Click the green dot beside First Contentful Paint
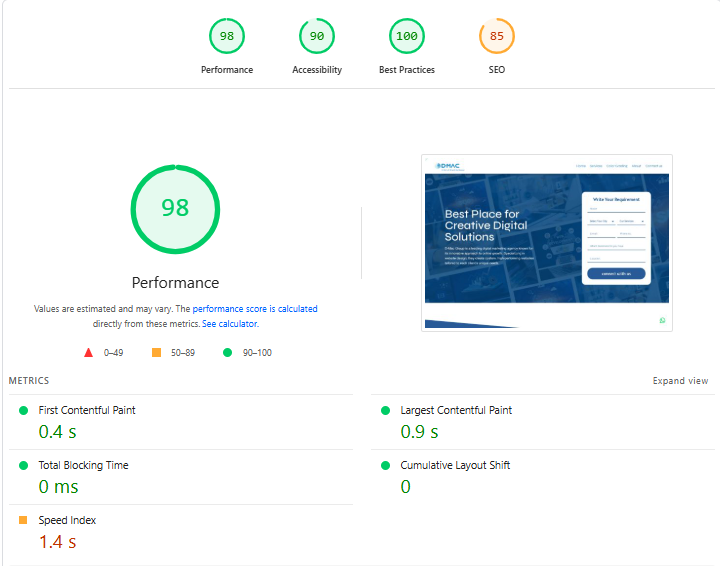Screen dimensions: 720x566 pos(23,410)
